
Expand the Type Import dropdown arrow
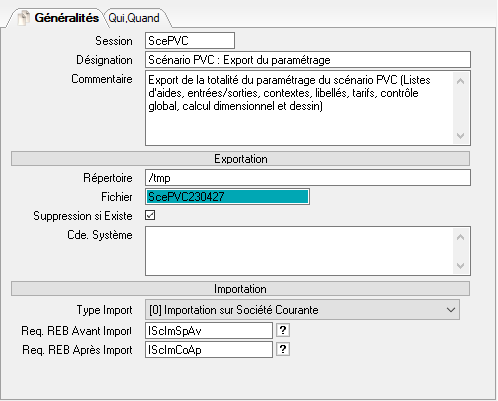point(451,310)
